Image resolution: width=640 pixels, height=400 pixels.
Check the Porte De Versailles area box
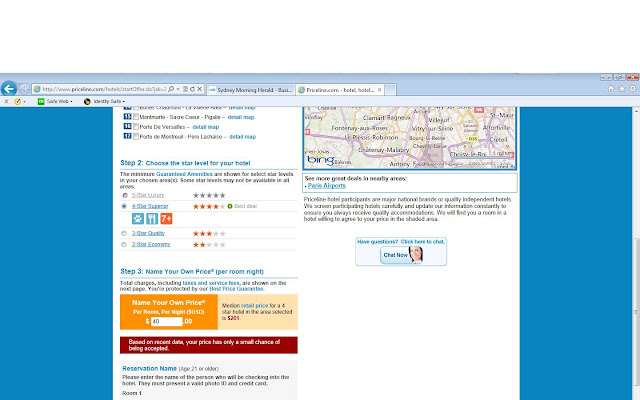tap(136, 127)
